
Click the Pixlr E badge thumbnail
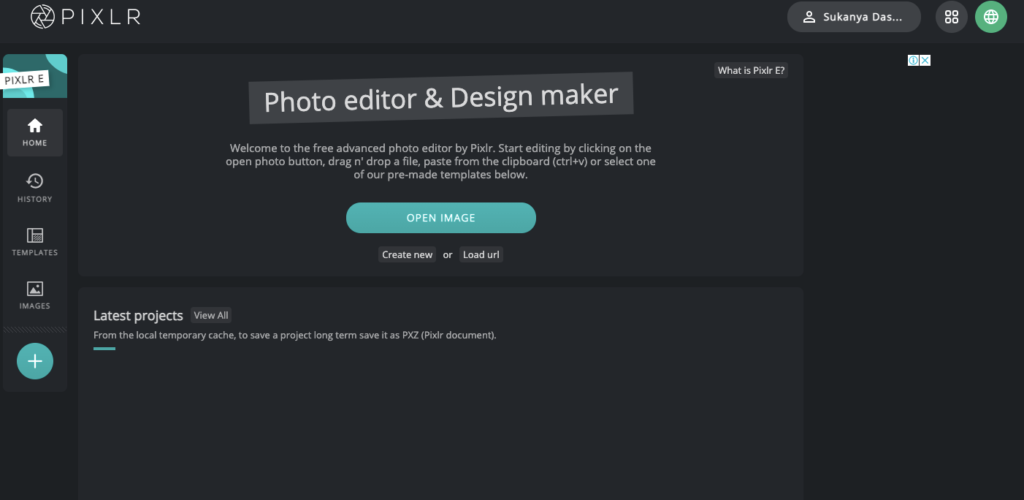(35, 76)
